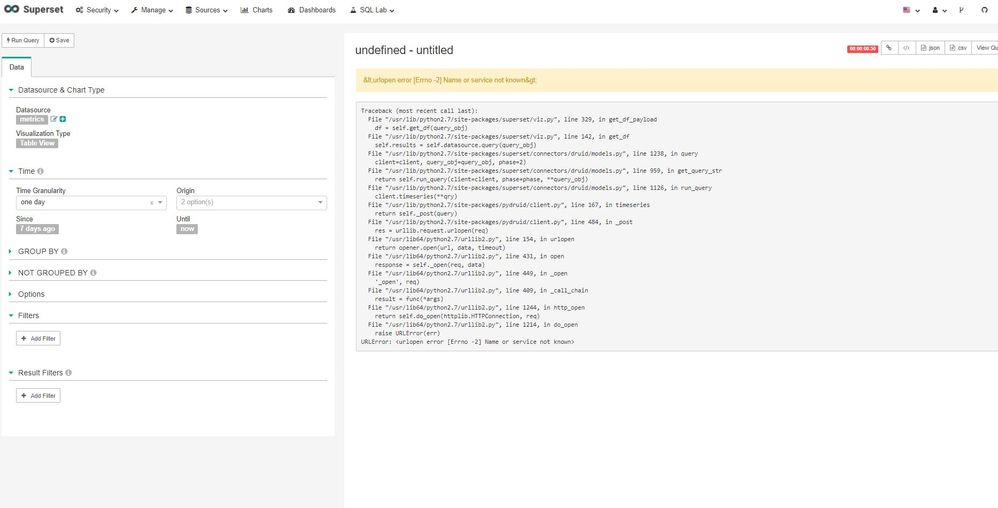The height and width of the screenshot is (508, 998).
Task: Click the Run Query button
Action: click(22, 40)
